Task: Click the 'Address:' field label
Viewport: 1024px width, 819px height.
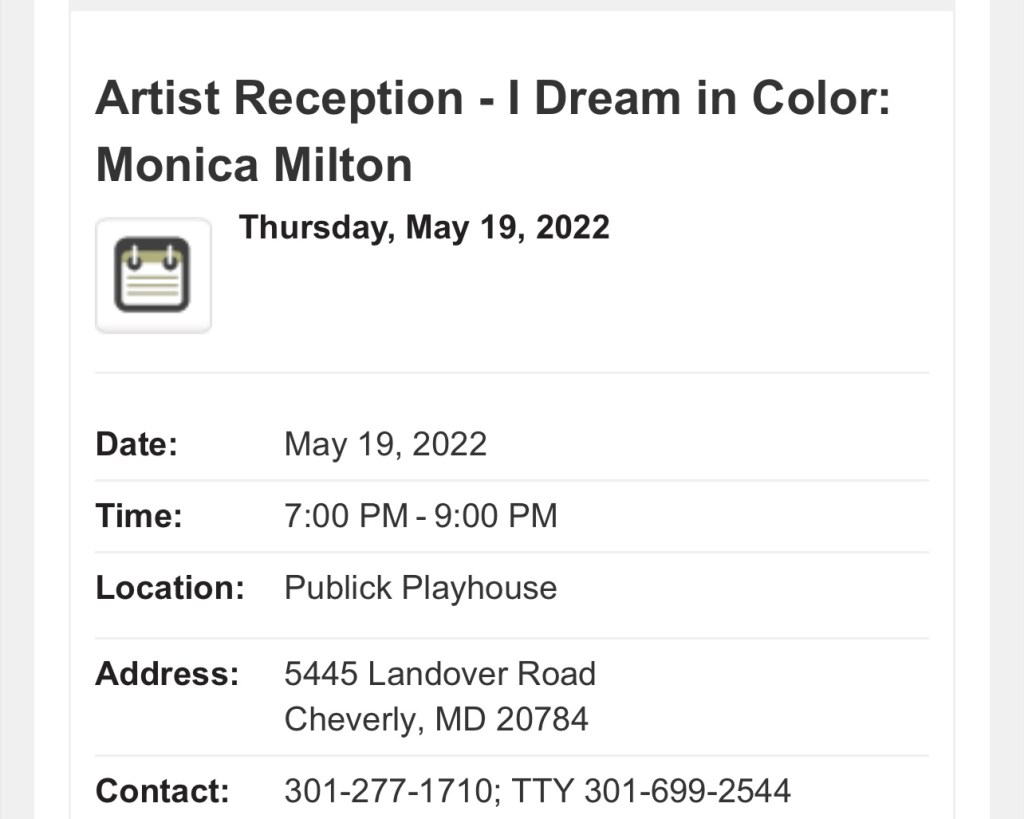Action: 167,674
